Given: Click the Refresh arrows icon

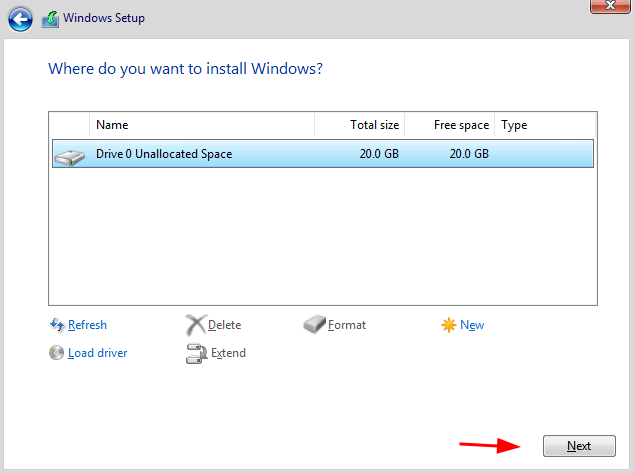Looking at the screenshot, I should pos(57,325).
